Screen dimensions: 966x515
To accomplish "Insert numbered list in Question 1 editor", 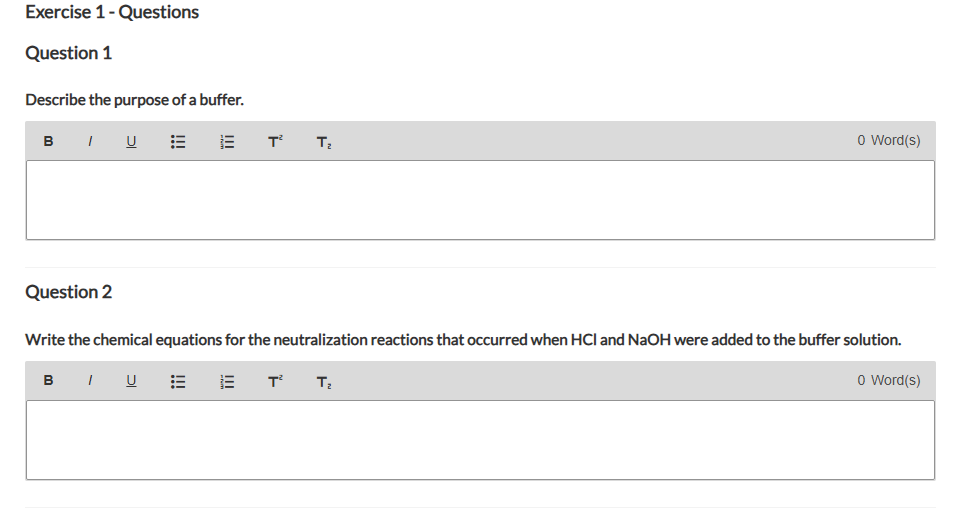I will point(227,142).
